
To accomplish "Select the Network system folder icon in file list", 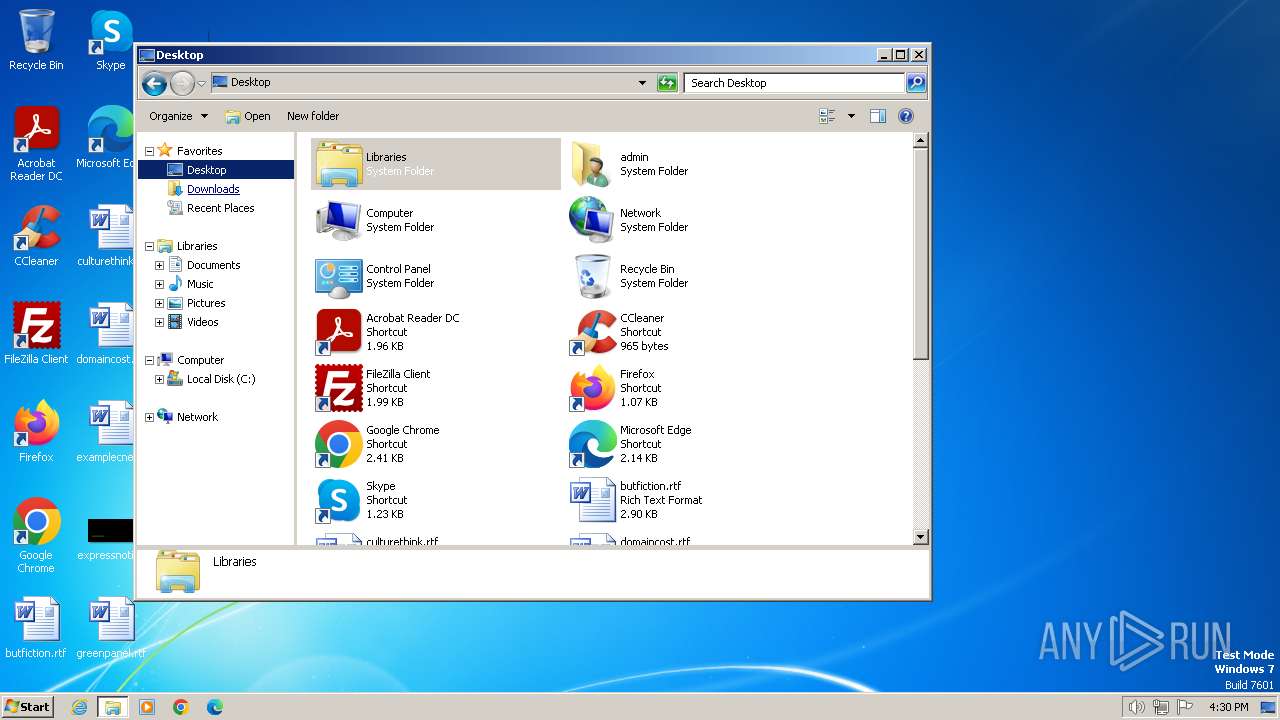I will tap(592, 220).
